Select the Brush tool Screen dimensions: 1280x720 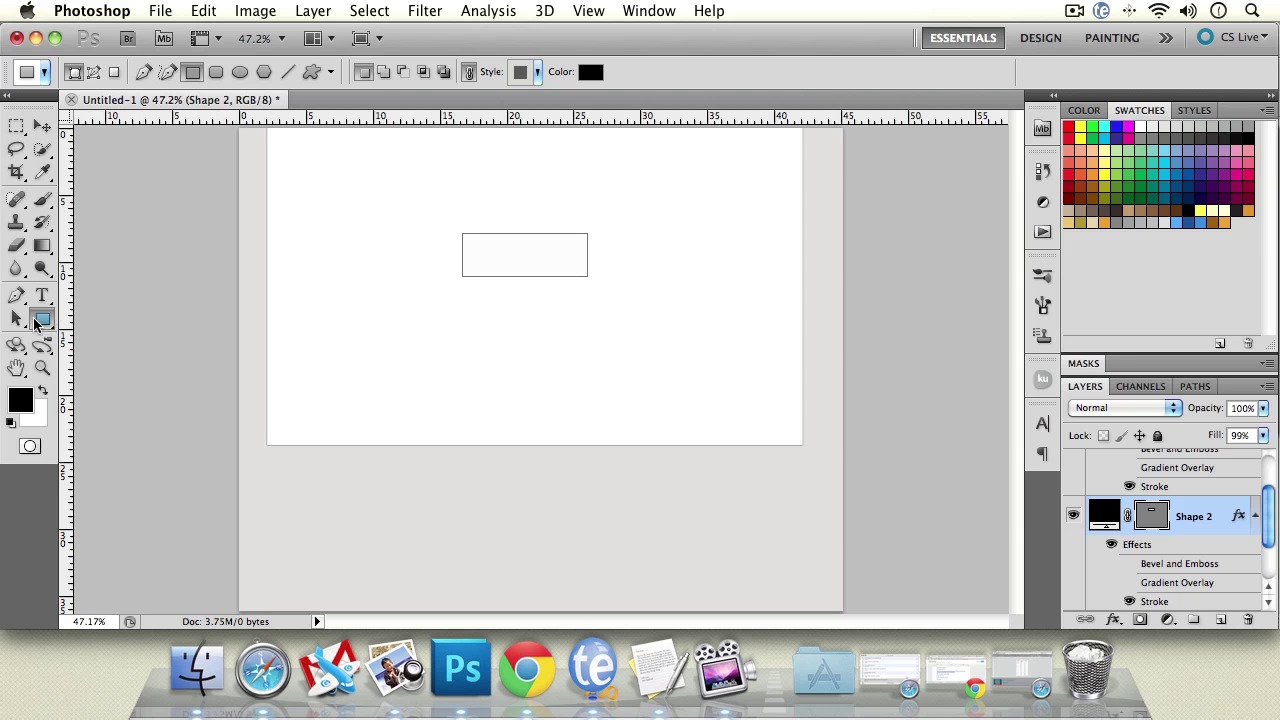click(42, 199)
